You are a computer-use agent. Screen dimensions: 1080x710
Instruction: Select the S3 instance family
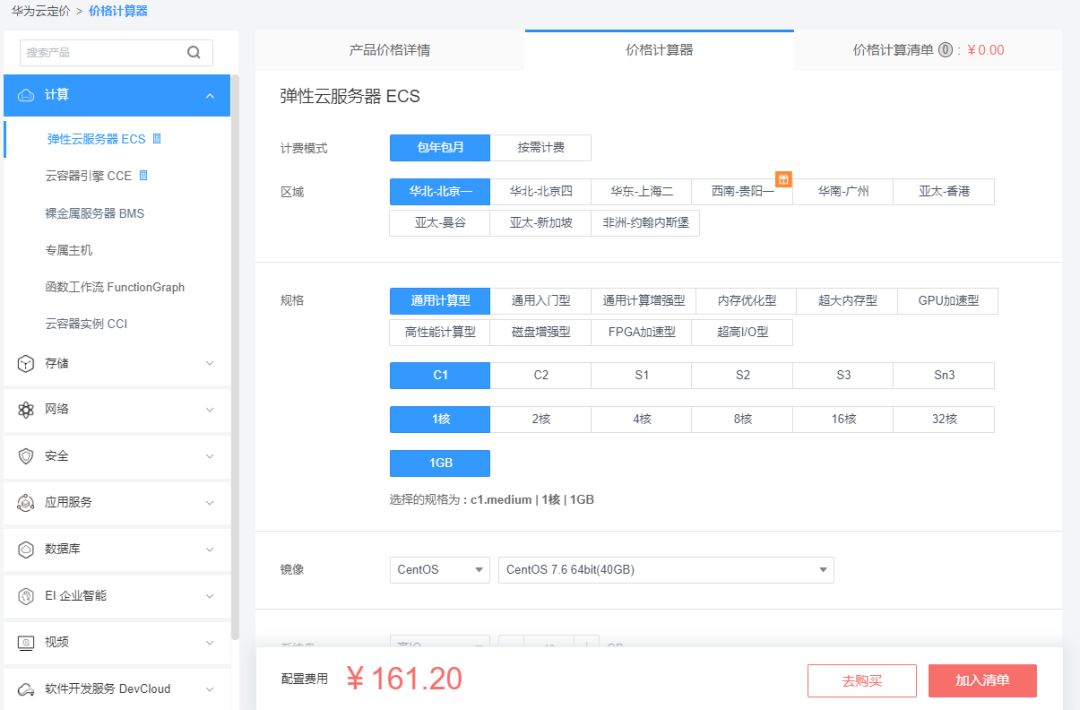click(x=843, y=375)
